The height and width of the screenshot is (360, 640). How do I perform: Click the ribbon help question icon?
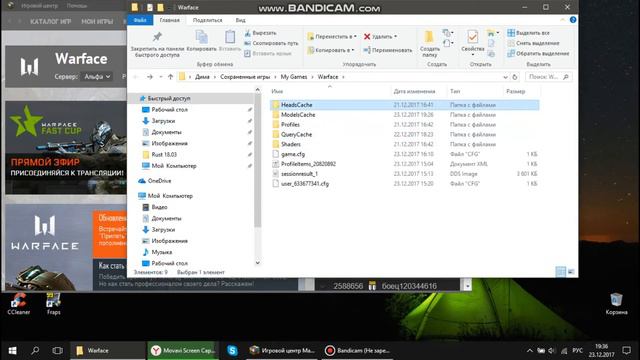point(573,20)
